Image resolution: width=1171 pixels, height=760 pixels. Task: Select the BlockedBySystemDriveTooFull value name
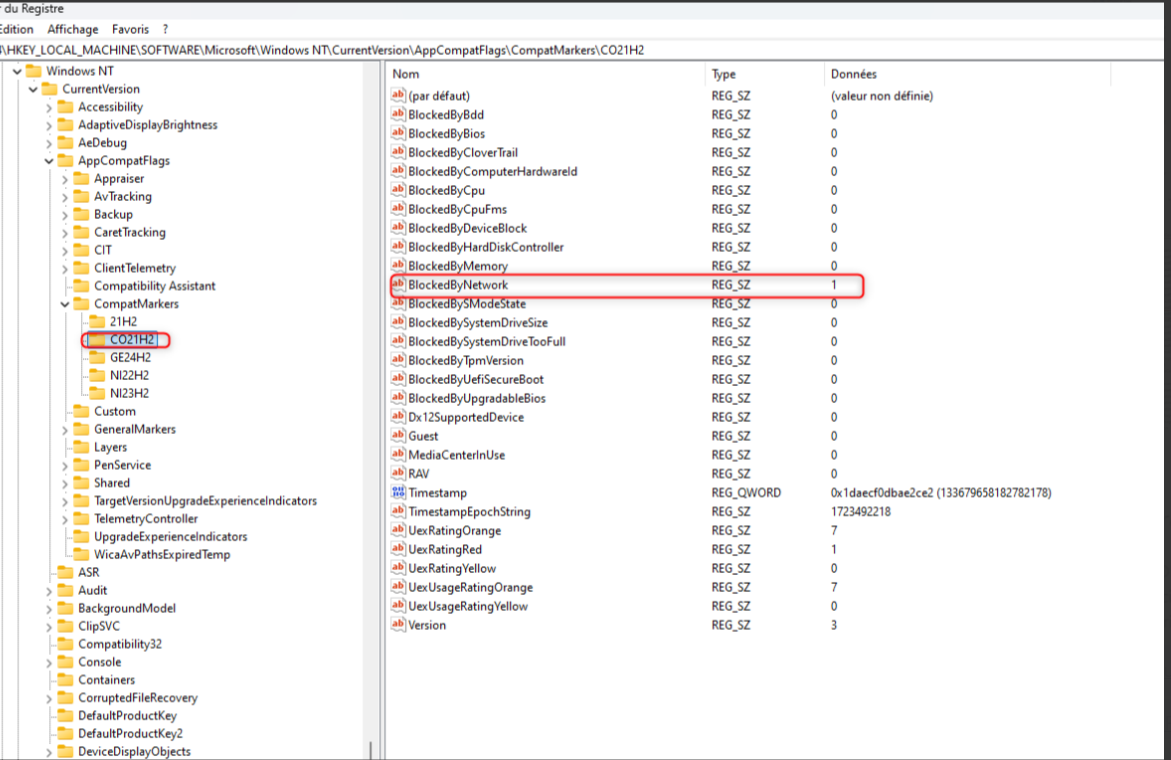click(486, 341)
